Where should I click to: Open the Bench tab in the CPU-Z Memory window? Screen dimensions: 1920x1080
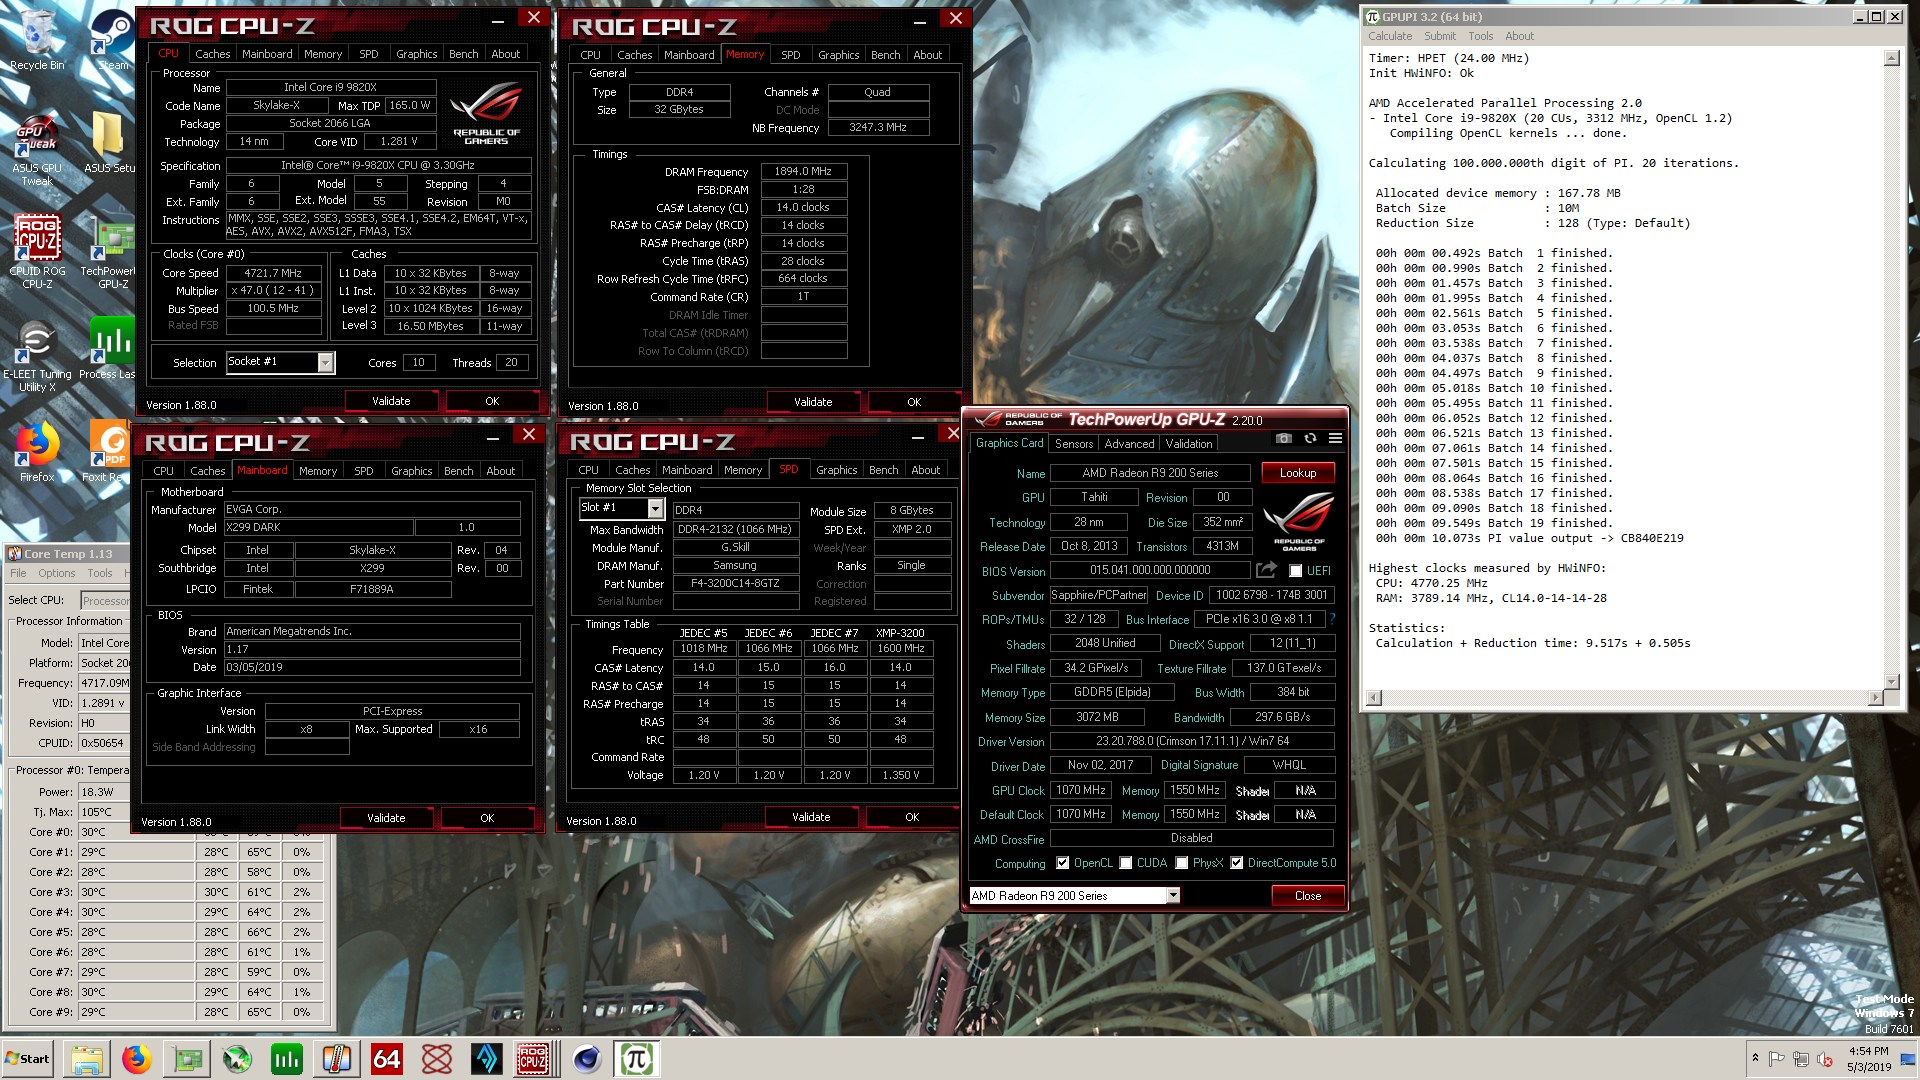click(x=885, y=55)
